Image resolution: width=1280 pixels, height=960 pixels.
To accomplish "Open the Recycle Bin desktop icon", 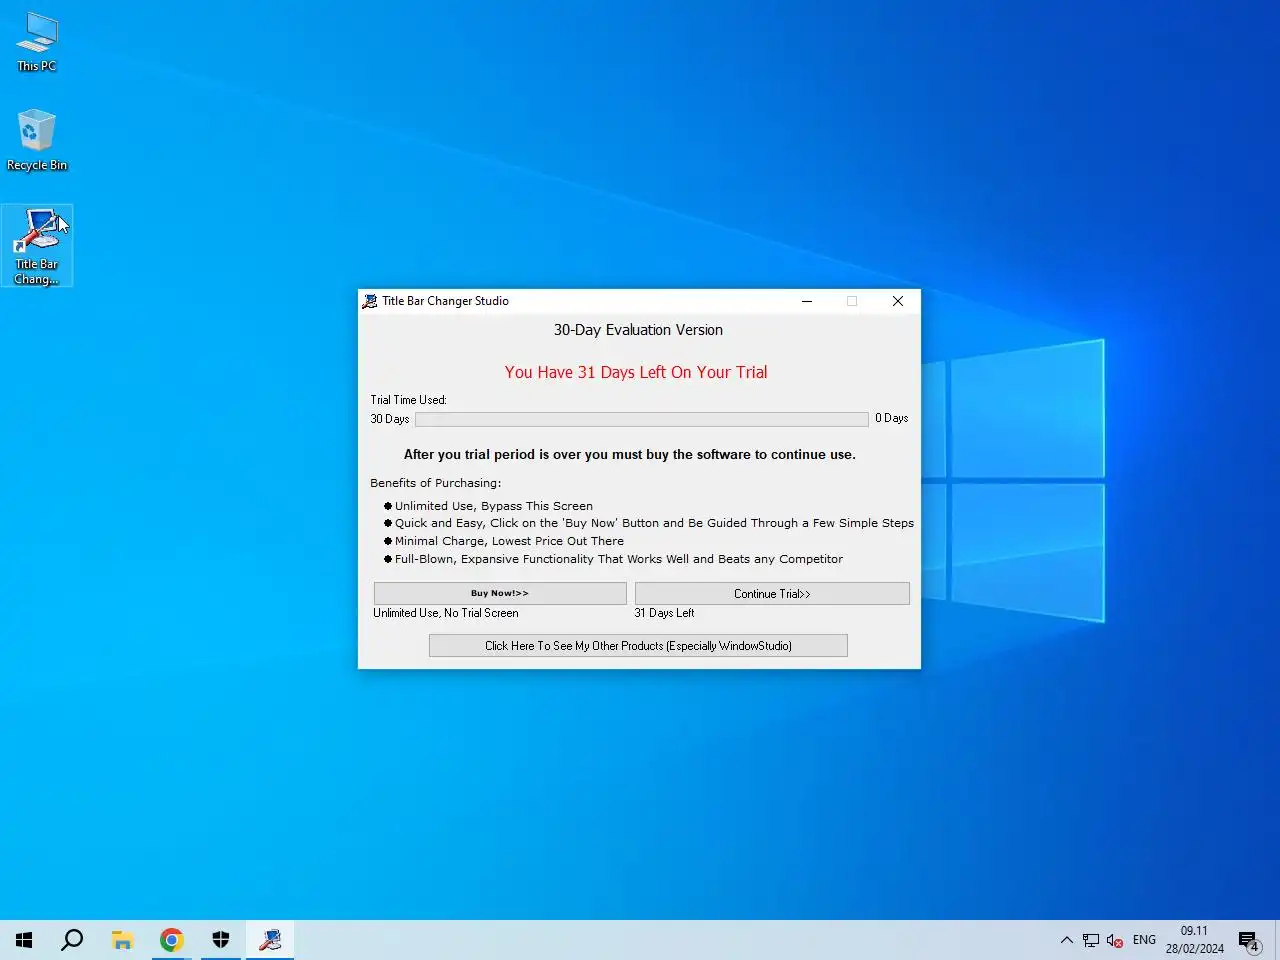I will pyautogui.click(x=37, y=140).
